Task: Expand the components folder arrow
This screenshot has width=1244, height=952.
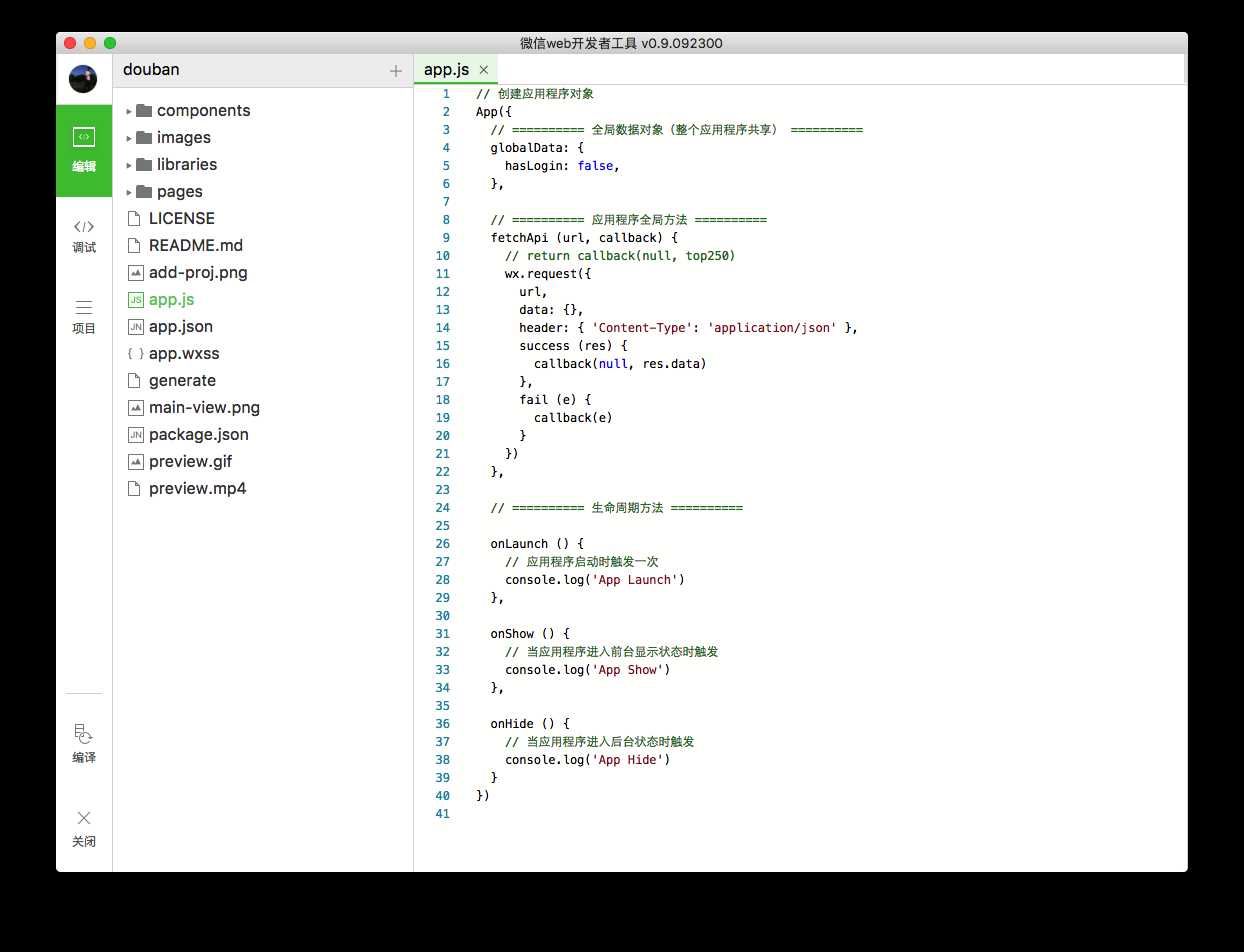Action: pyautogui.click(x=129, y=111)
